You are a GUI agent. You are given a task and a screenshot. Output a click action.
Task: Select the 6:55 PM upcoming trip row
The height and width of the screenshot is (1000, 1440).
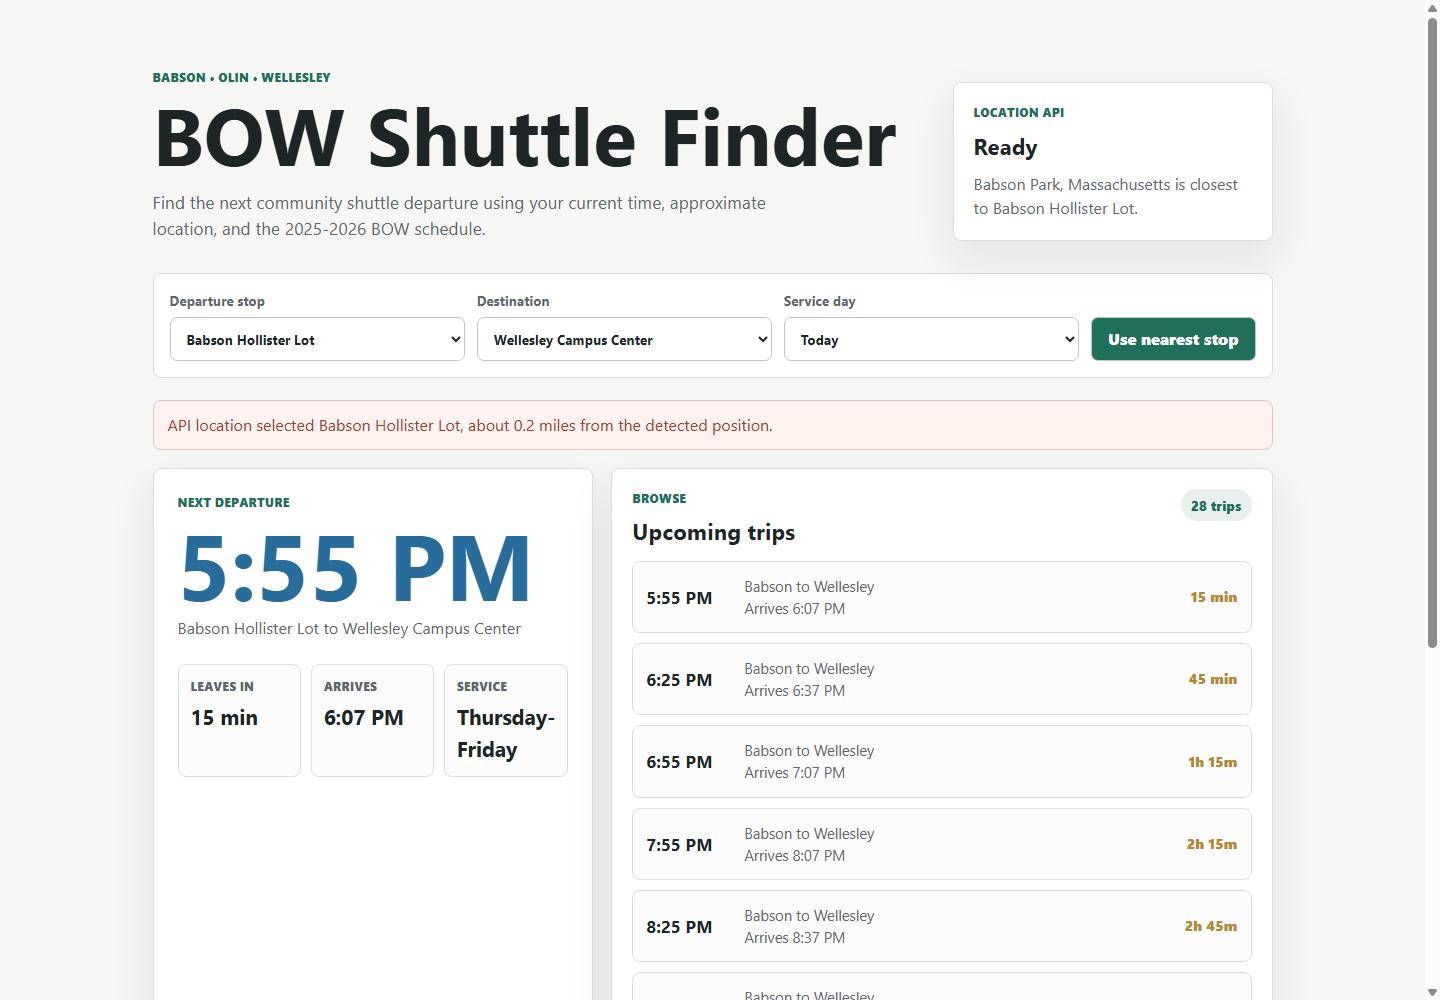pos(941,761)
